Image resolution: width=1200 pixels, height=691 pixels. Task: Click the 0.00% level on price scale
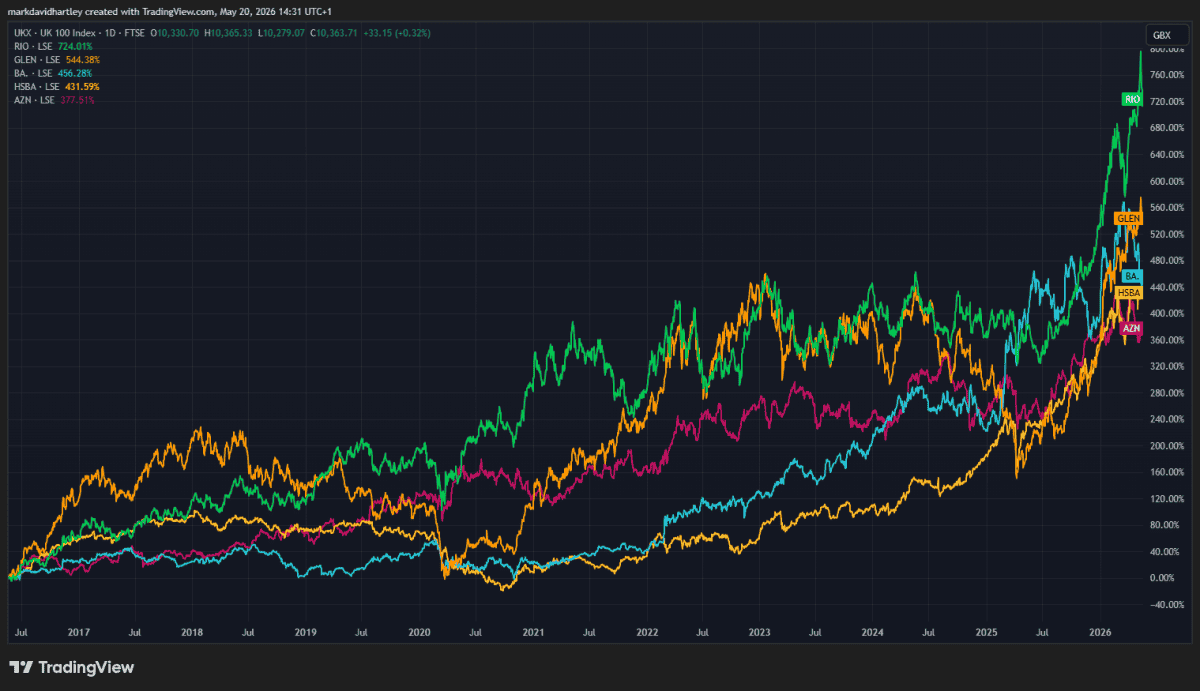(1164, 578)
